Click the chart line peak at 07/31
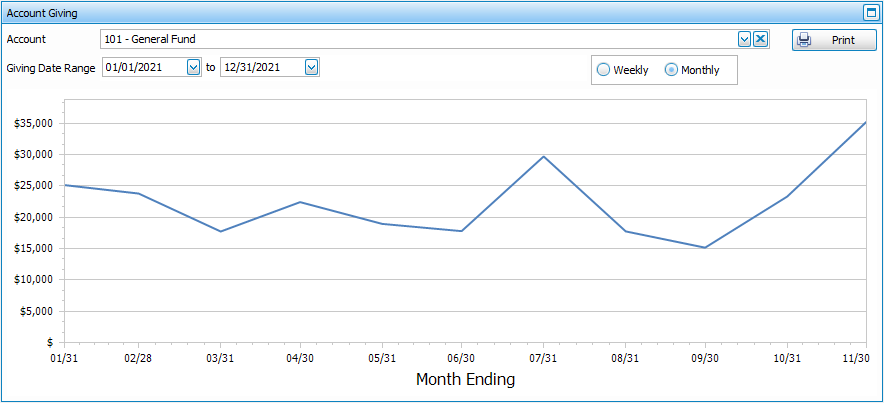This screenshot has height=403, width=884. (543, 156)
